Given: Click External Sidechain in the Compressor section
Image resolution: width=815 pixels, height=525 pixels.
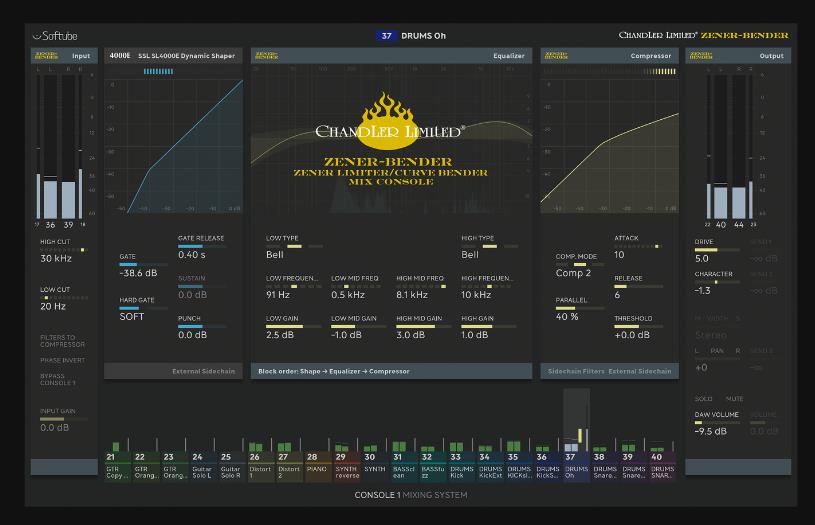Looking at the screenshot, I should 640,371.
